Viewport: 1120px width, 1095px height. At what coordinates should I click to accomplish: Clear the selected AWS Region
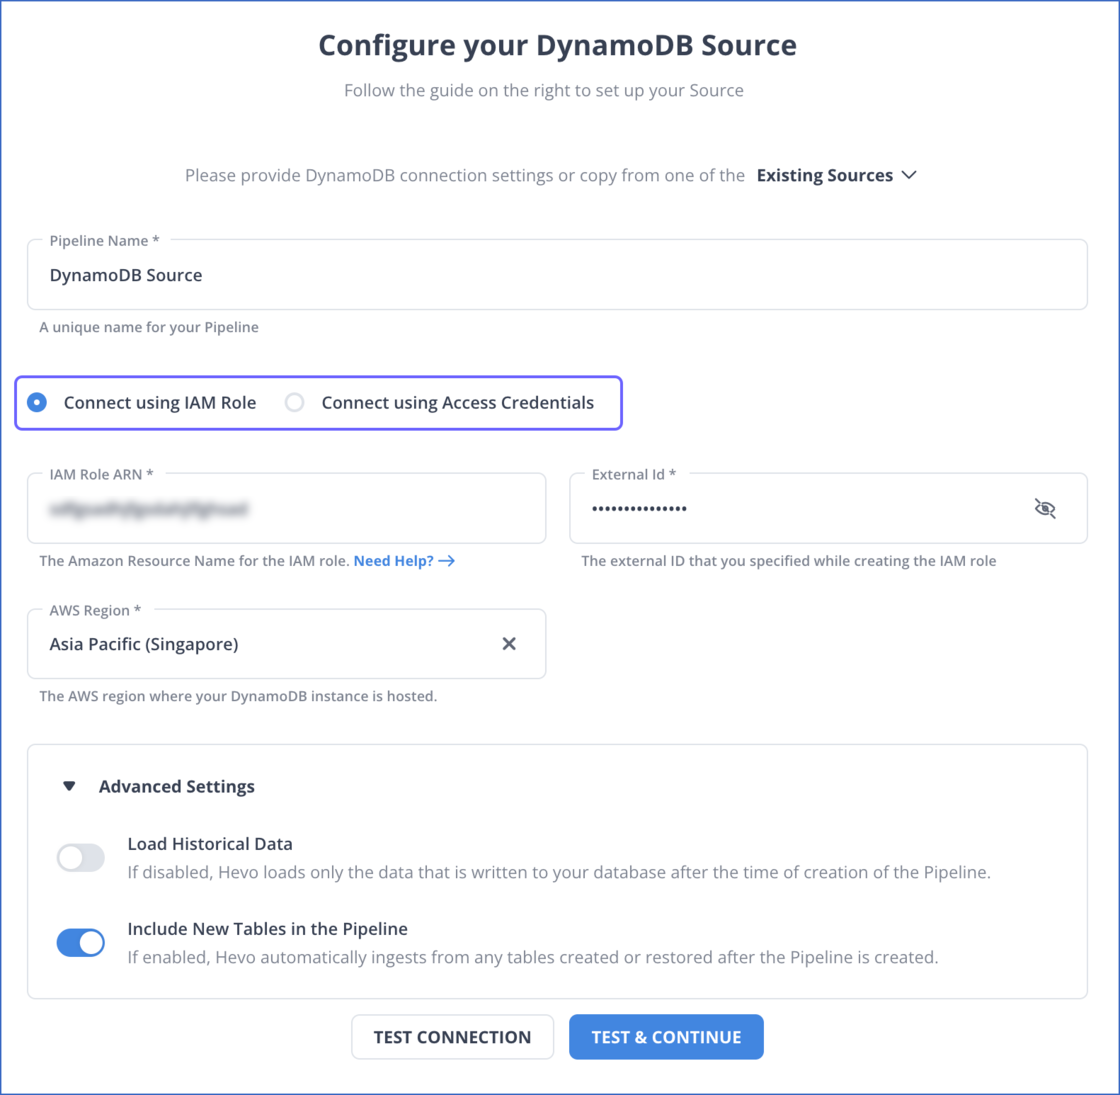click(509, 644)
